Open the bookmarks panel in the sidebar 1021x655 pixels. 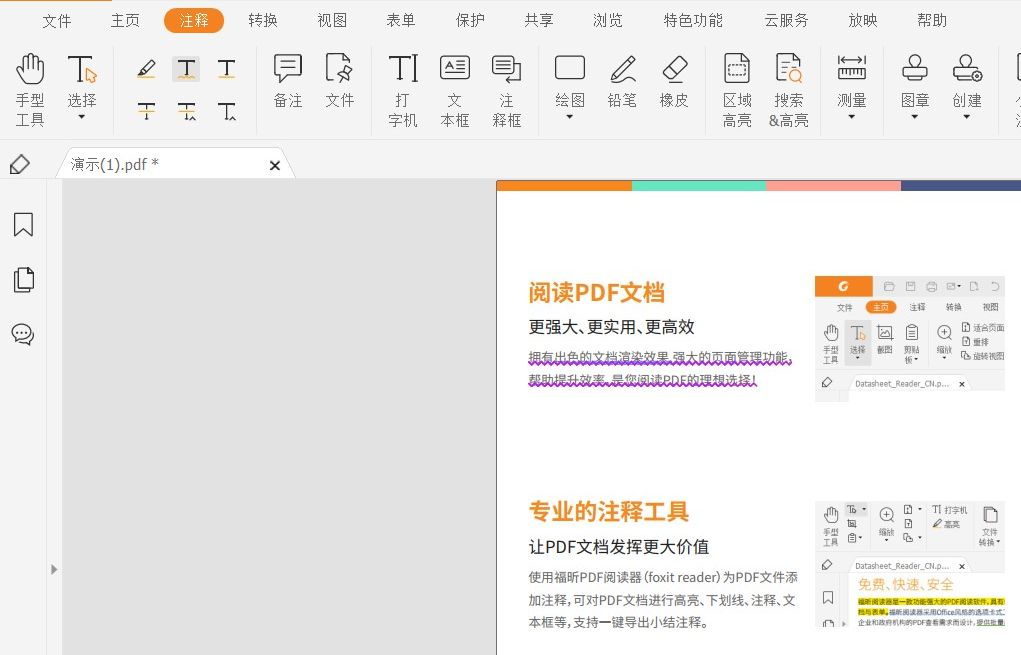[22, 225]
